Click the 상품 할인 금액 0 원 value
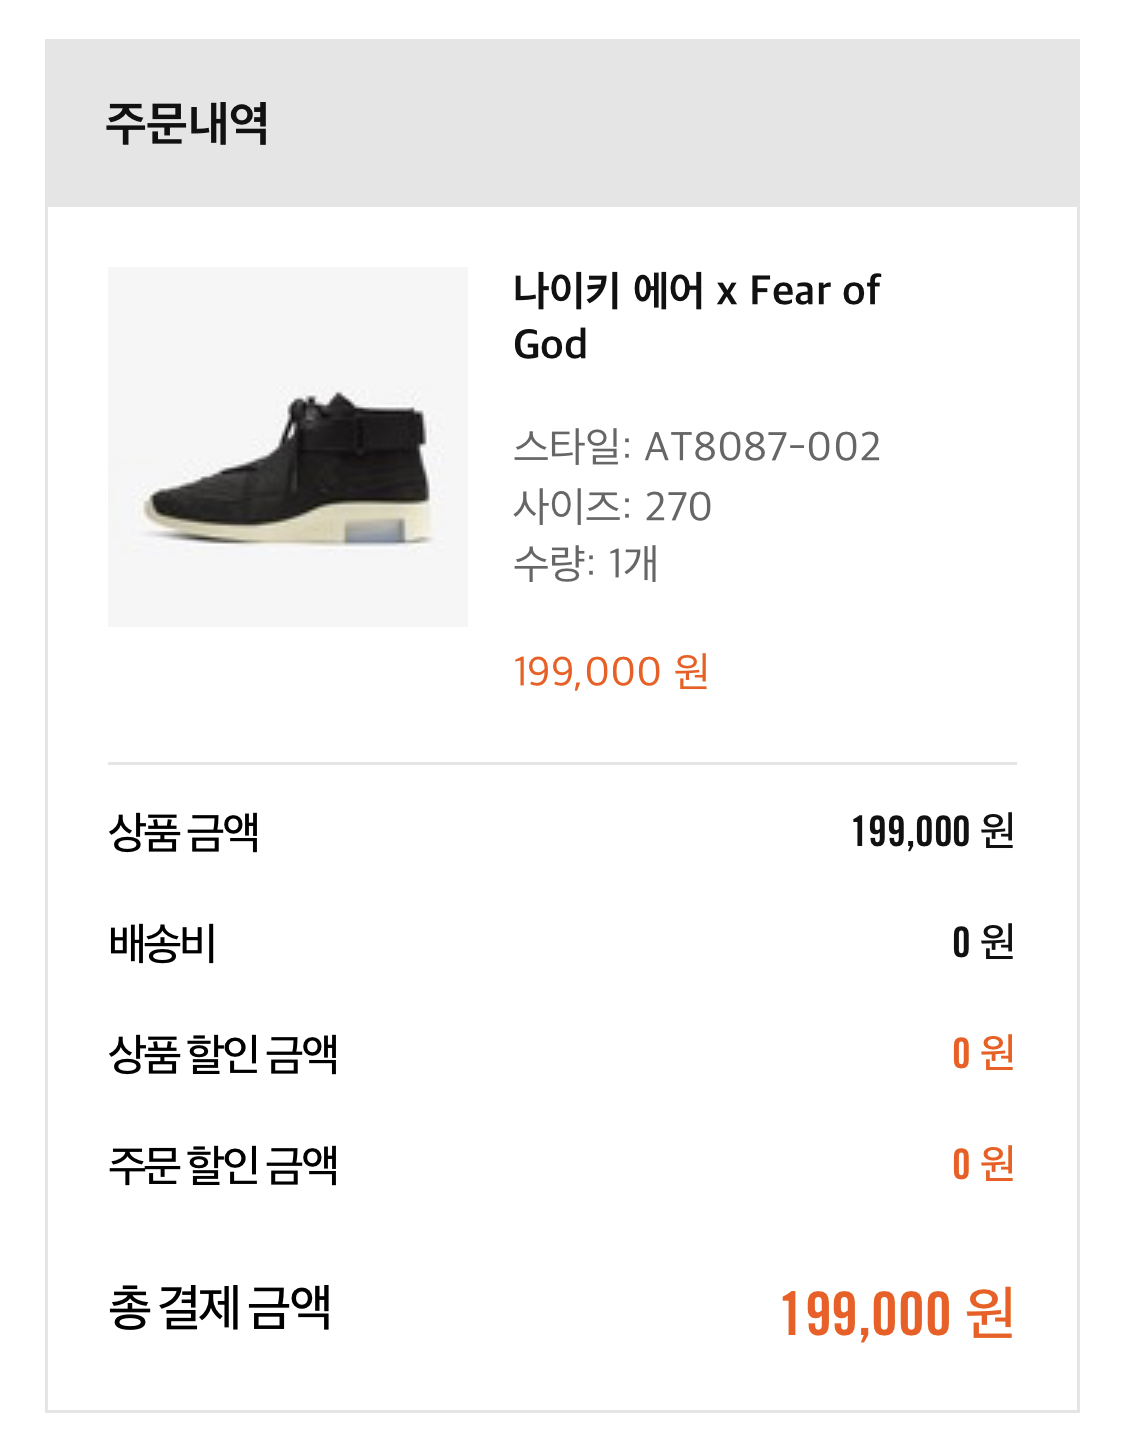 [x=983, y=1053]
